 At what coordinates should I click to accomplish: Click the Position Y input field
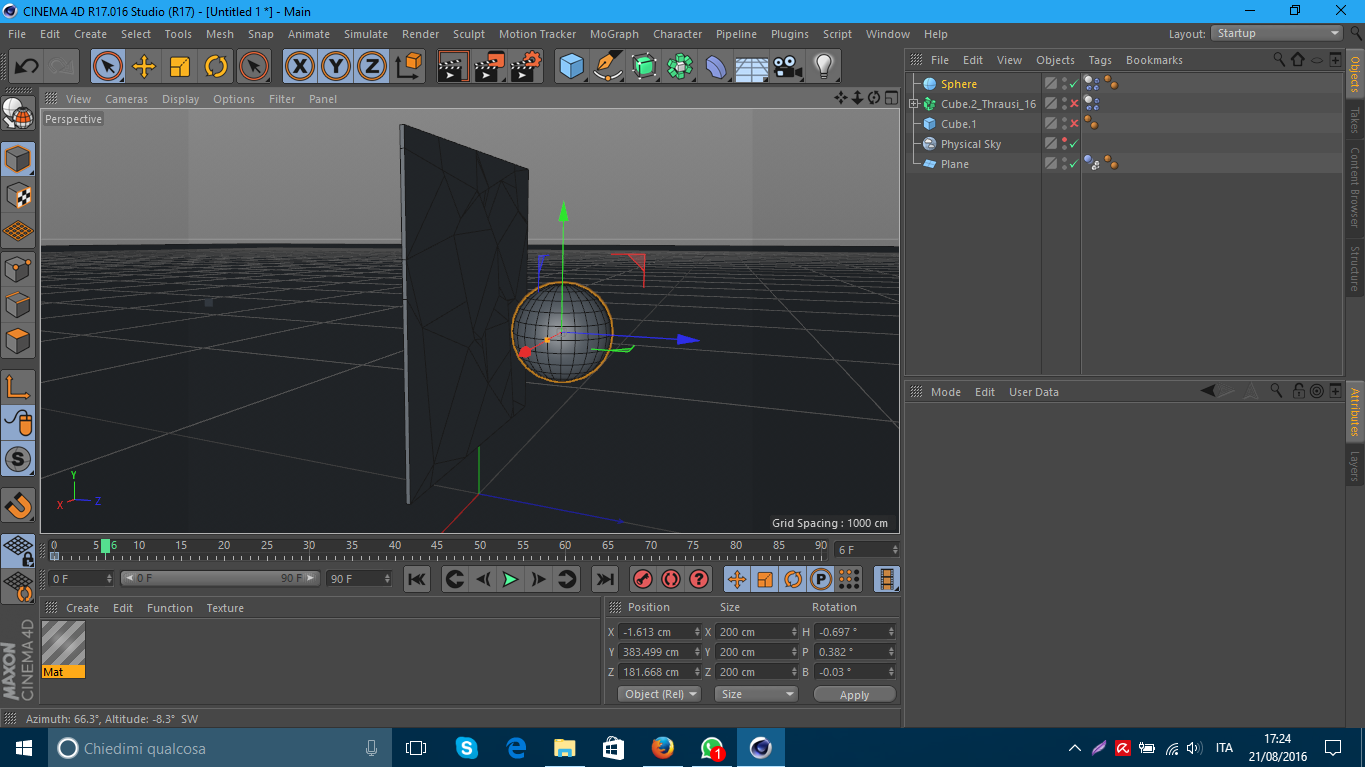tap(654, 652)
